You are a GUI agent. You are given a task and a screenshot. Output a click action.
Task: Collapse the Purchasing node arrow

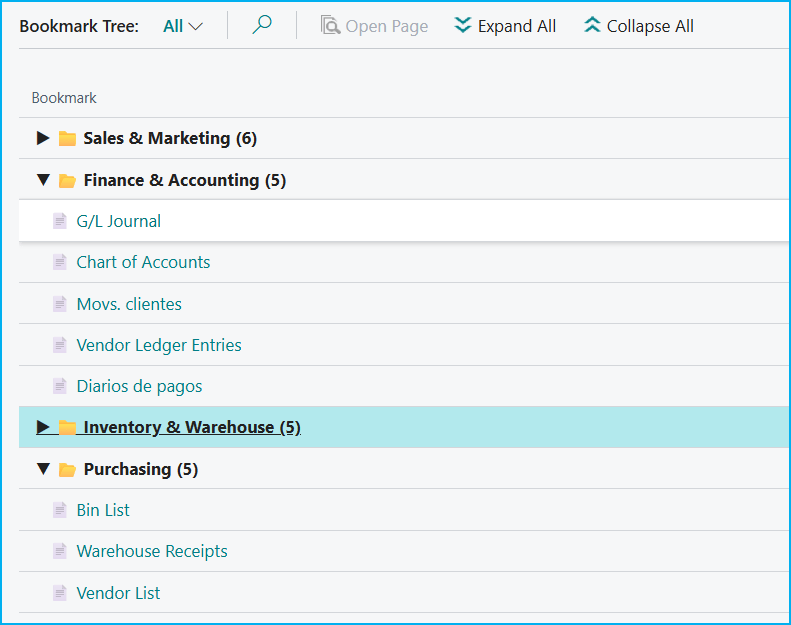pos(43,469)
